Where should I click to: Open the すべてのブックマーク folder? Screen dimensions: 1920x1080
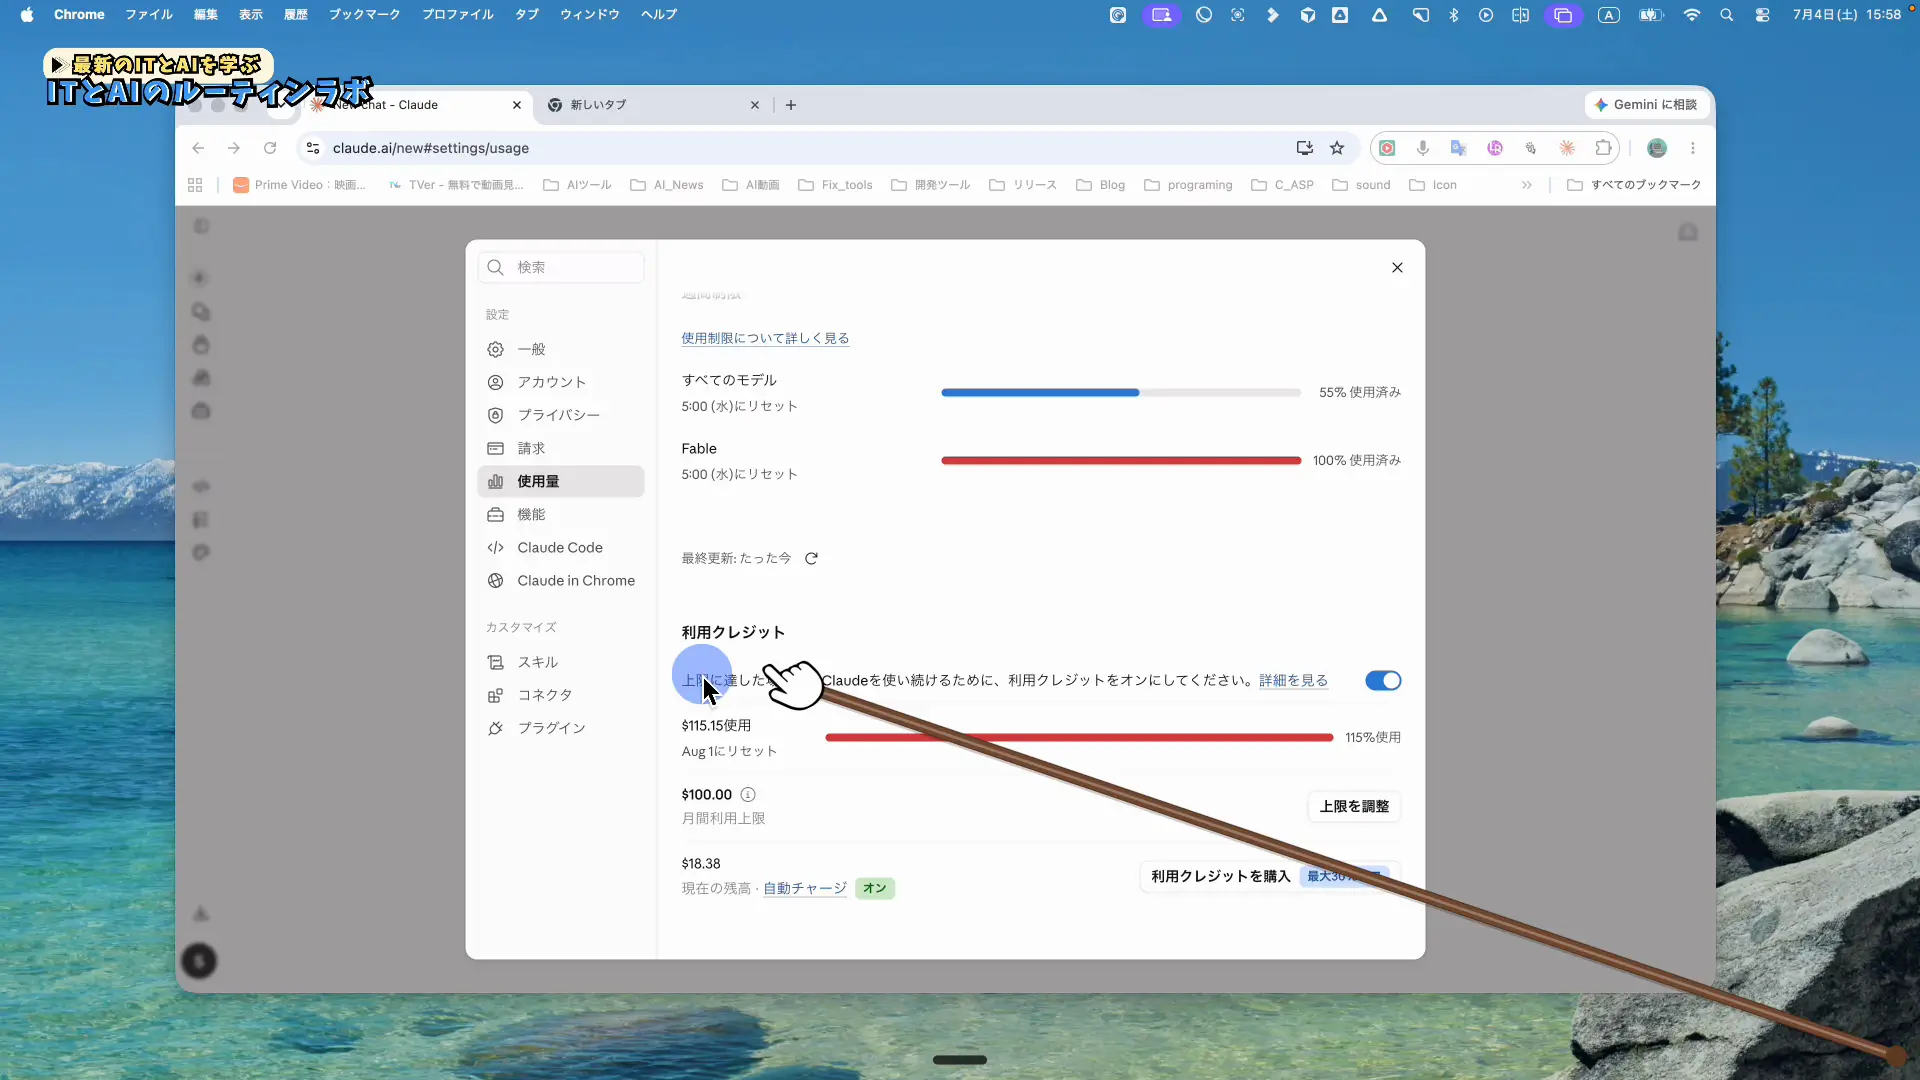(1634, 185)
